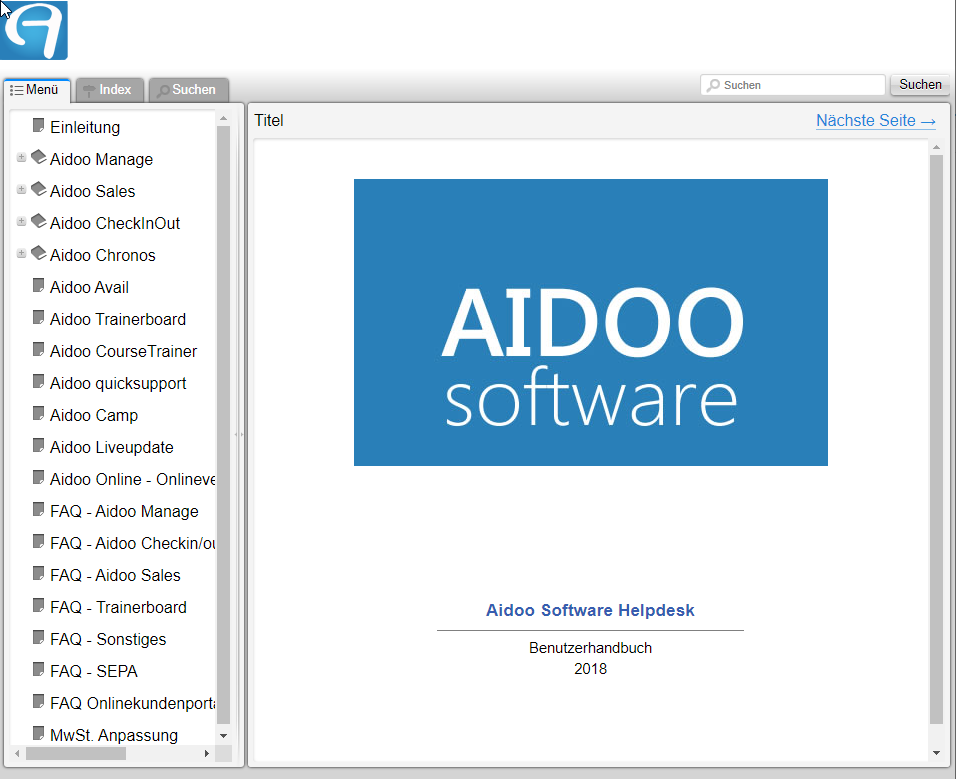Open the Aidoo Trainerboard topic
956x779 pixels.
click(118, 319)
